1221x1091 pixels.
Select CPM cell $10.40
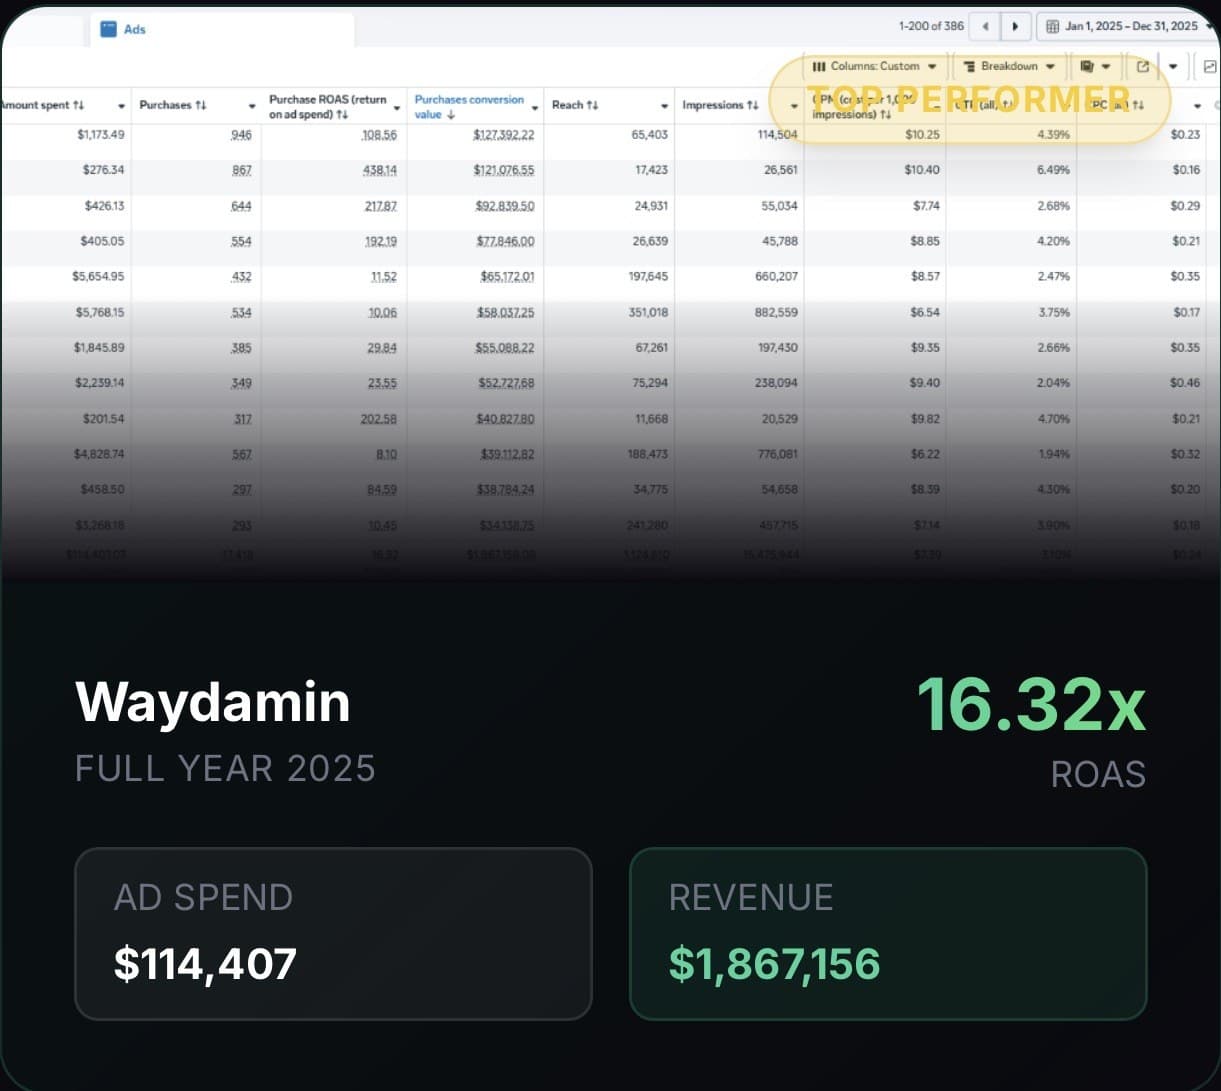click(x=922, y=170)
